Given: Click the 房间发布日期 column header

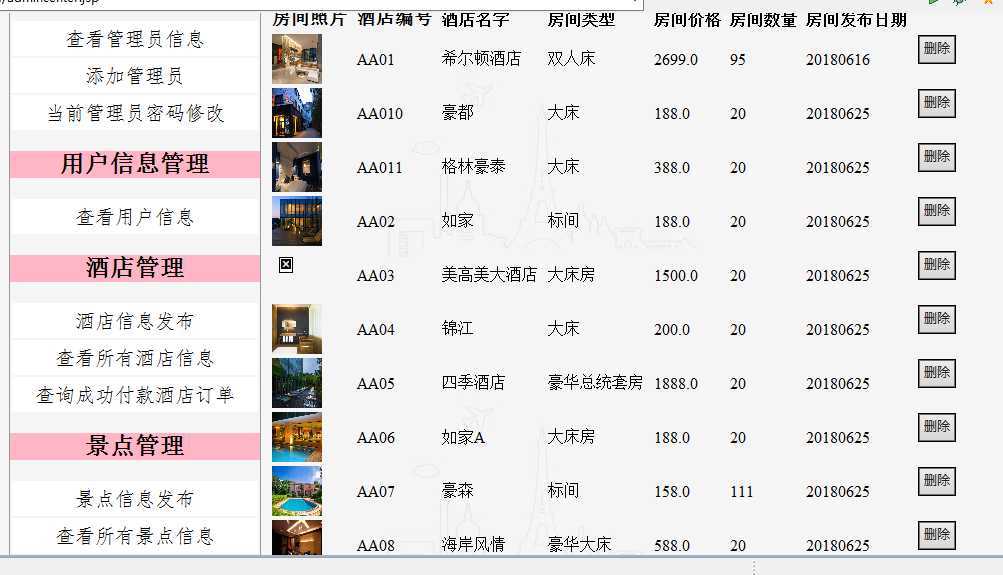Looking at the screenshot, I should point(856,20).
